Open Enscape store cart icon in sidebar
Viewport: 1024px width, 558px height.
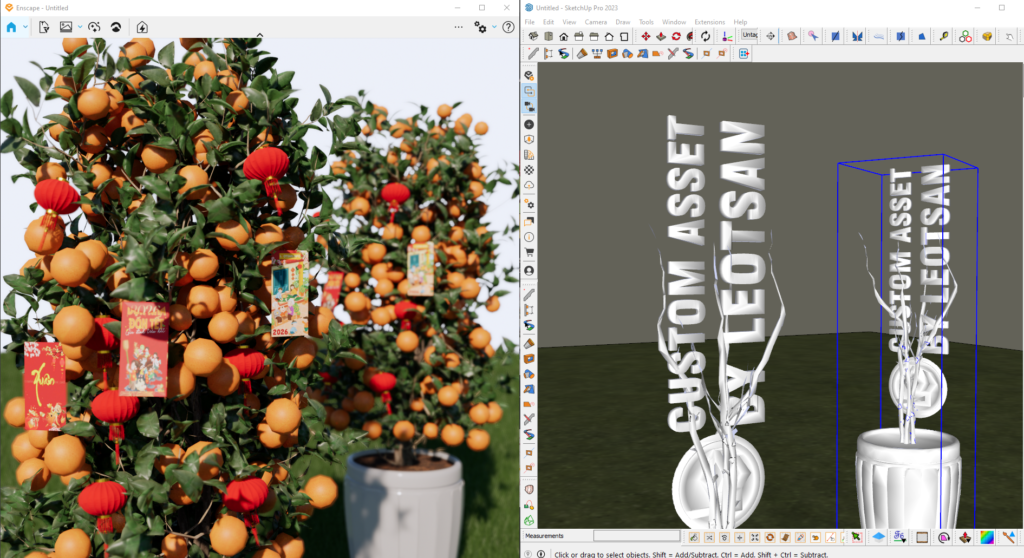pos(529,252)
